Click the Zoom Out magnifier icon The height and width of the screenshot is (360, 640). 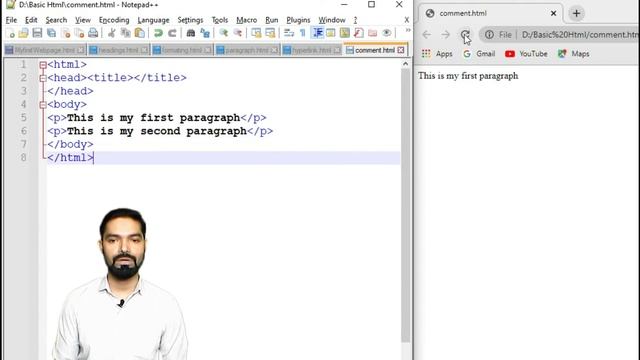pos(238,33)
